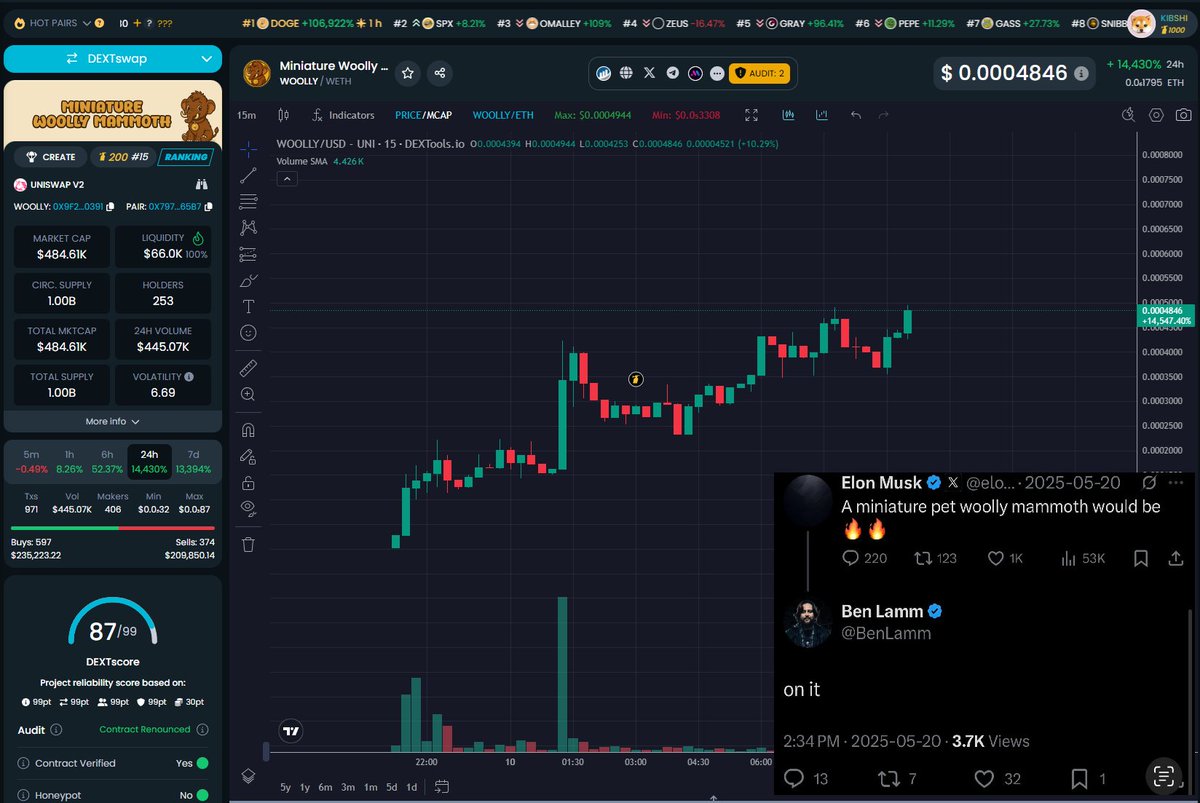Copy the PAIR address

(208, 207)
